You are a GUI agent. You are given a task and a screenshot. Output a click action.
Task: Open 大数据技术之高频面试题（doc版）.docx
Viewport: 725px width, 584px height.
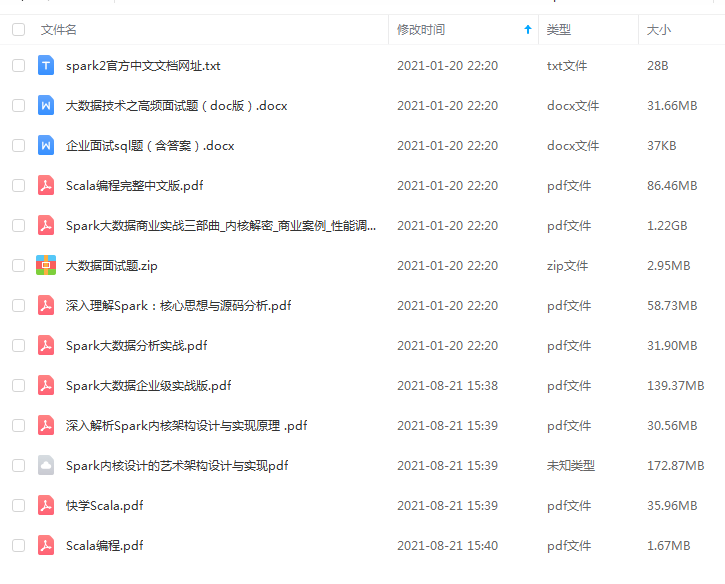tap(177, 106)
